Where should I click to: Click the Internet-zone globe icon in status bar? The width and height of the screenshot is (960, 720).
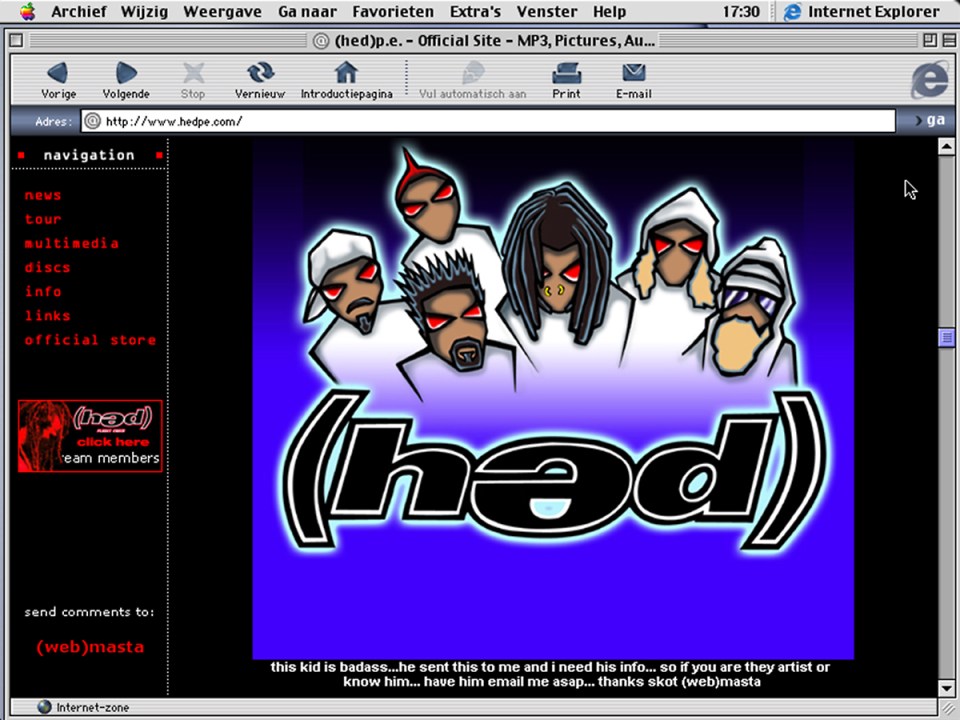[x=44, y=707]
